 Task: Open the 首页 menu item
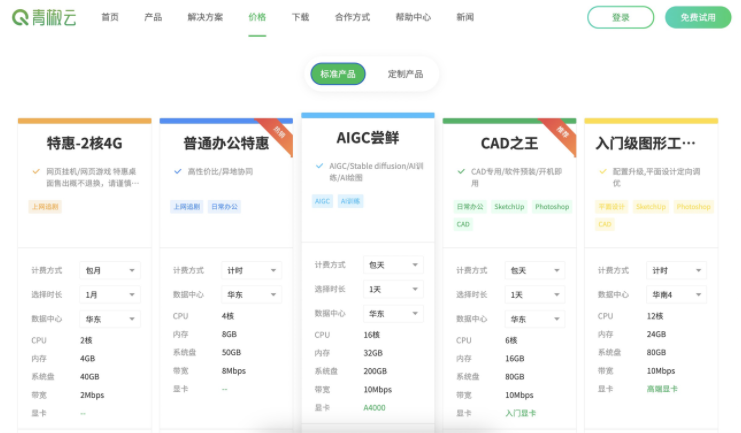tap(110, 17)
